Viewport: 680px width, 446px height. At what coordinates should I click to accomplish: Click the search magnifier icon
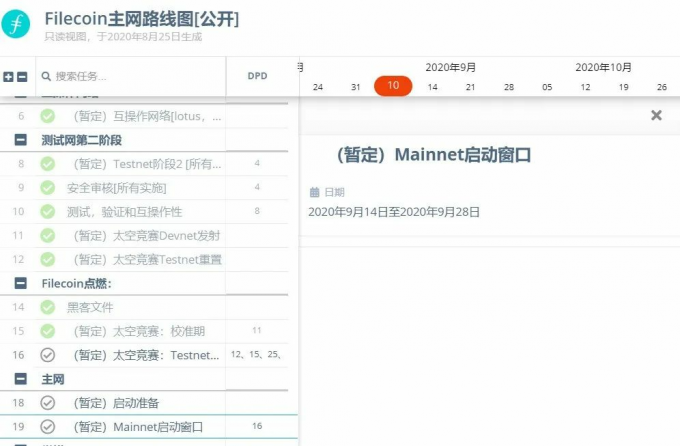click(x=46, y=77)
